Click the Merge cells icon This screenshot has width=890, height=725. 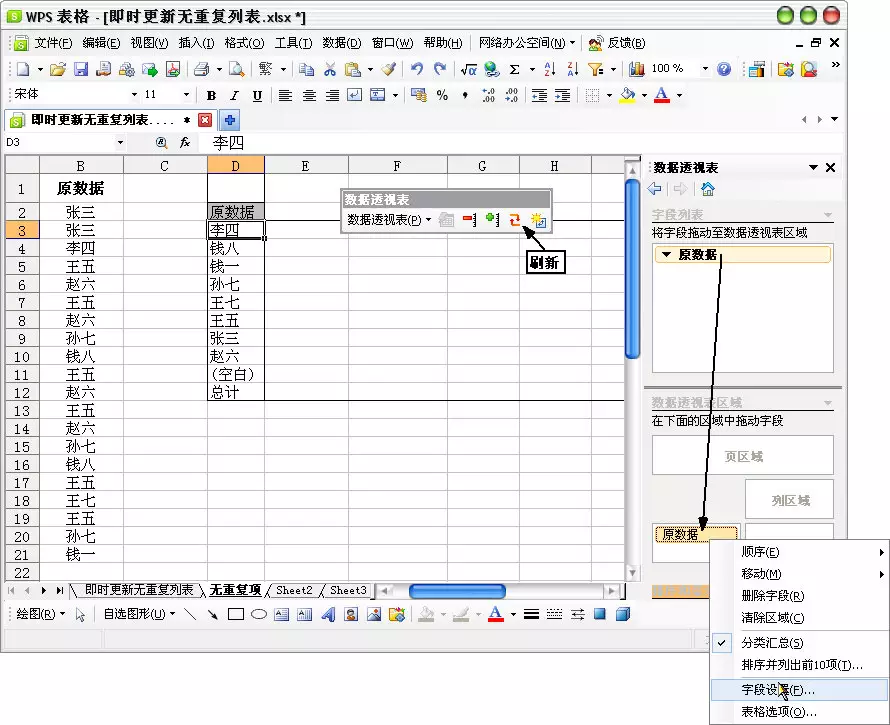[x=377, y=95]
